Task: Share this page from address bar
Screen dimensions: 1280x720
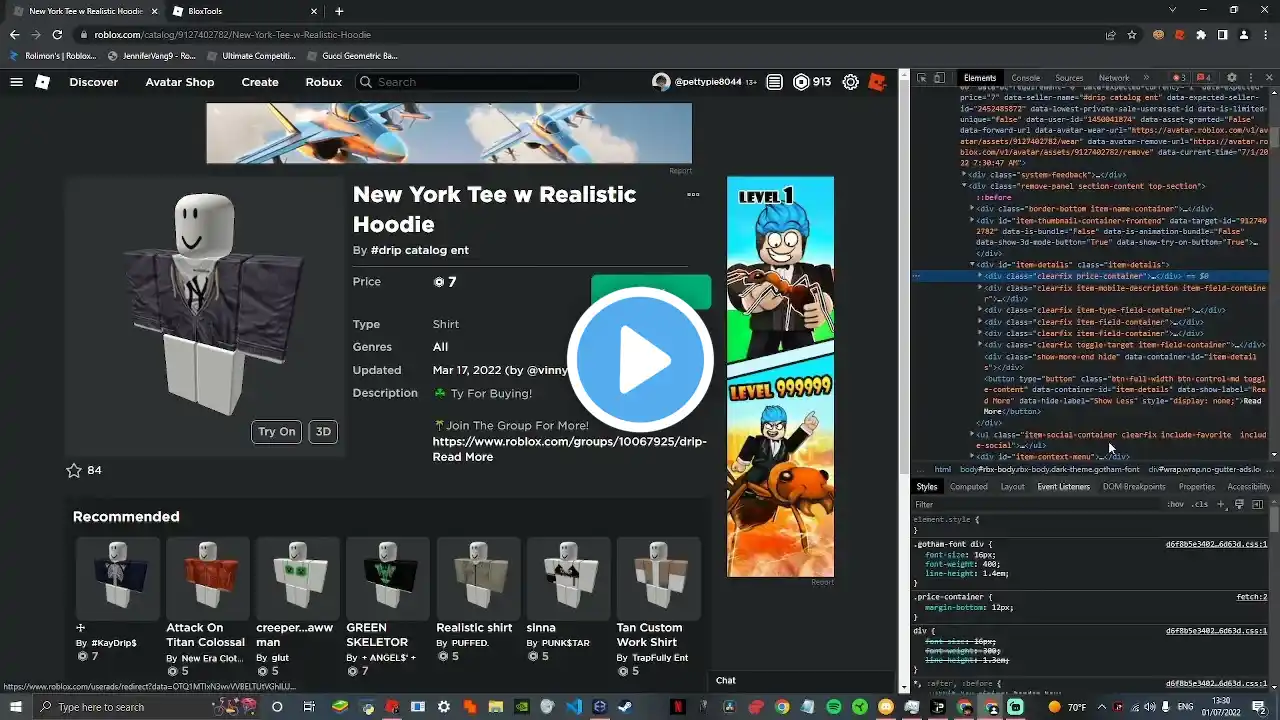Action: point(1111,35)
